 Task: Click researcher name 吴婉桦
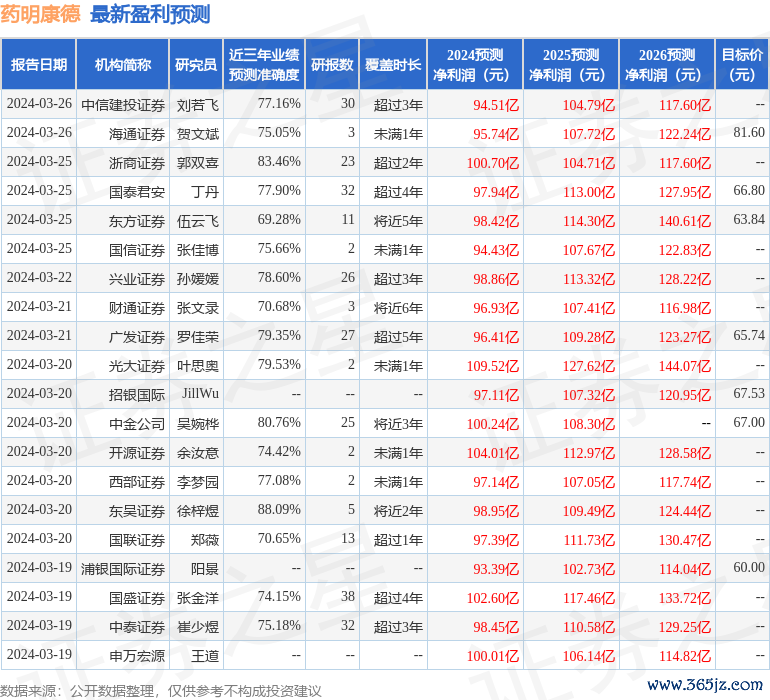[198, 424]
